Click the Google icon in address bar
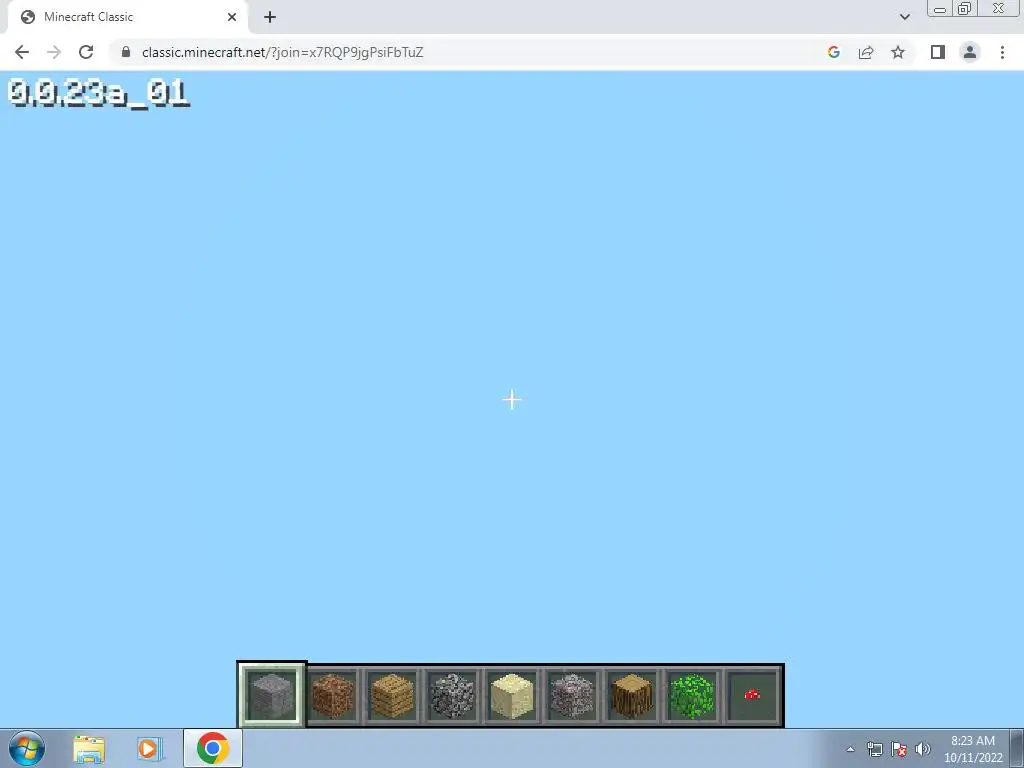Image resolution: width=1024 pixels, height=768 pixels. (833, 52)
